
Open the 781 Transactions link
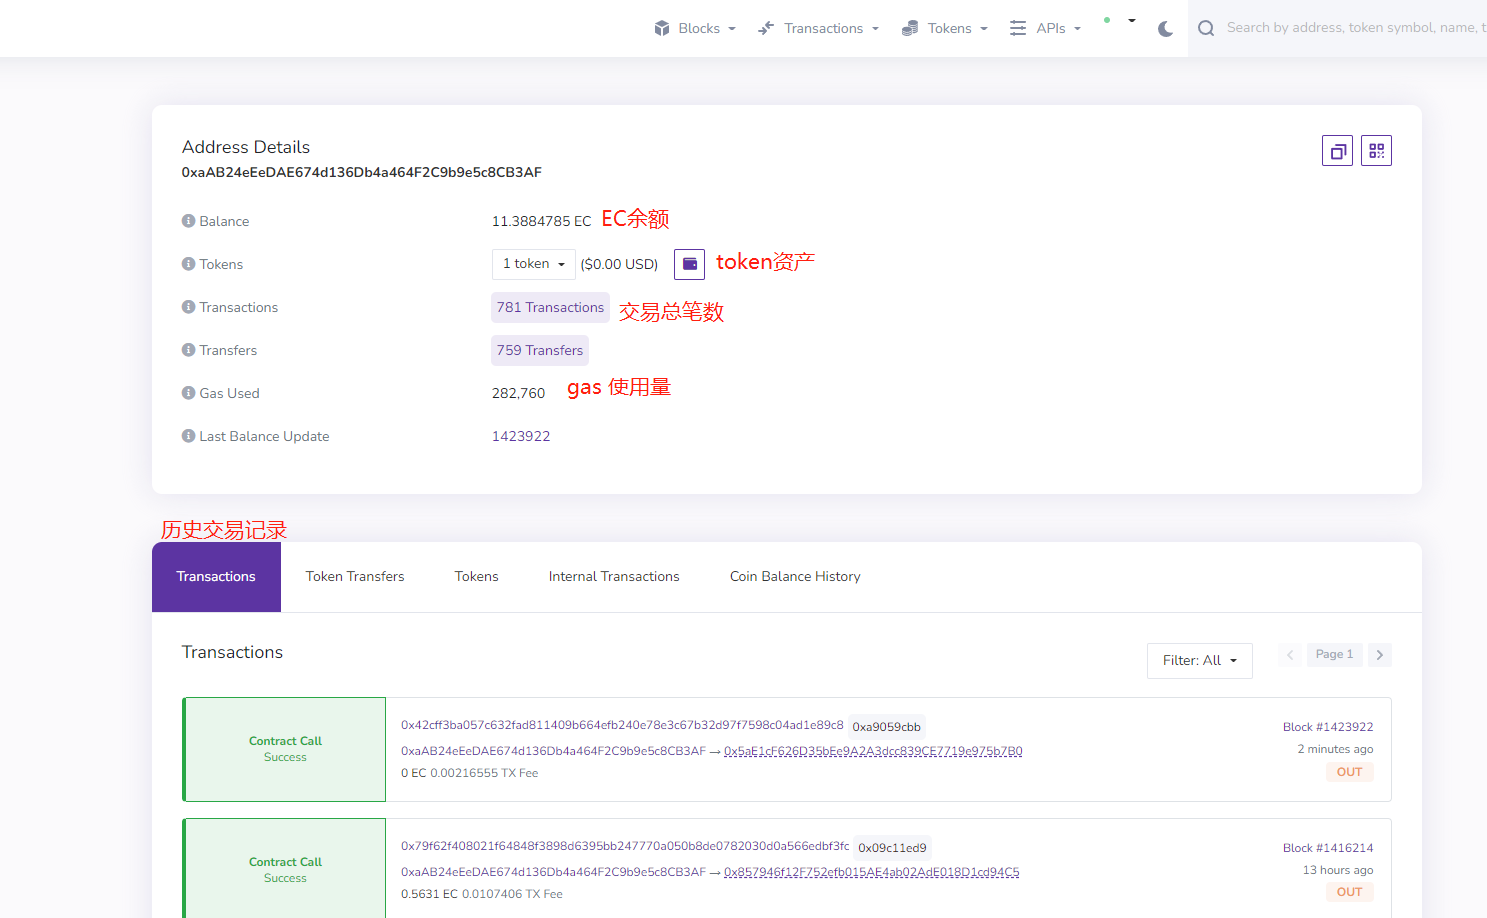click(x=550, y=307)
